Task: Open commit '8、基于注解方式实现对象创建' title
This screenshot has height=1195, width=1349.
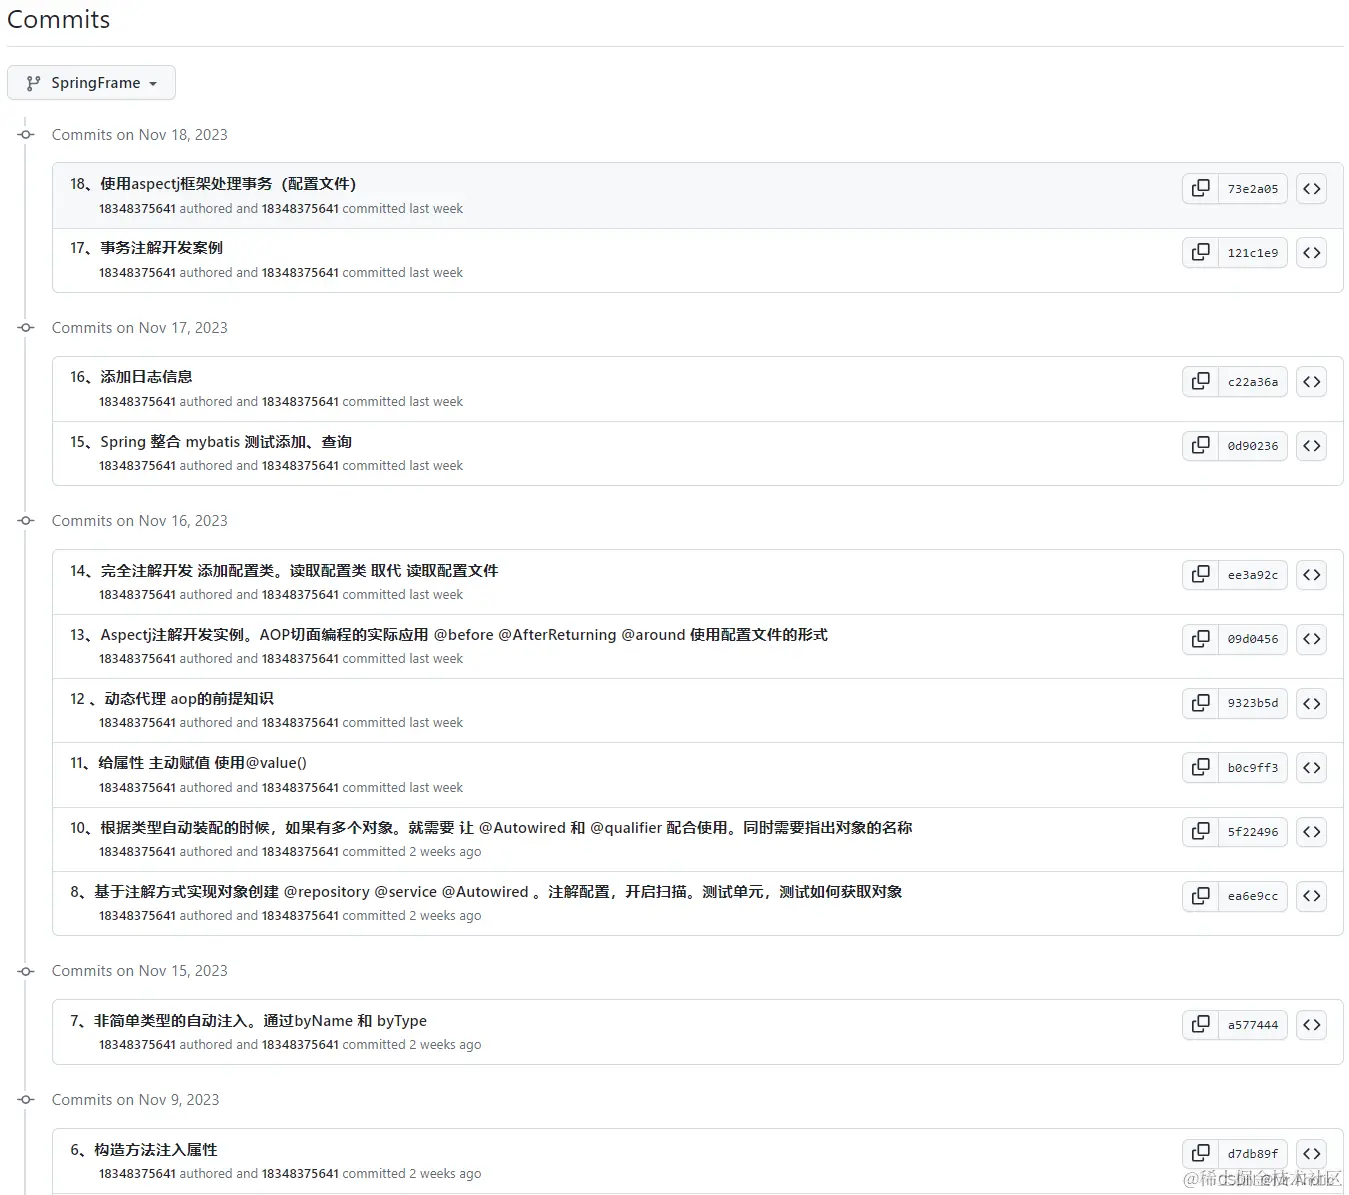Action: tap(486, 891)
